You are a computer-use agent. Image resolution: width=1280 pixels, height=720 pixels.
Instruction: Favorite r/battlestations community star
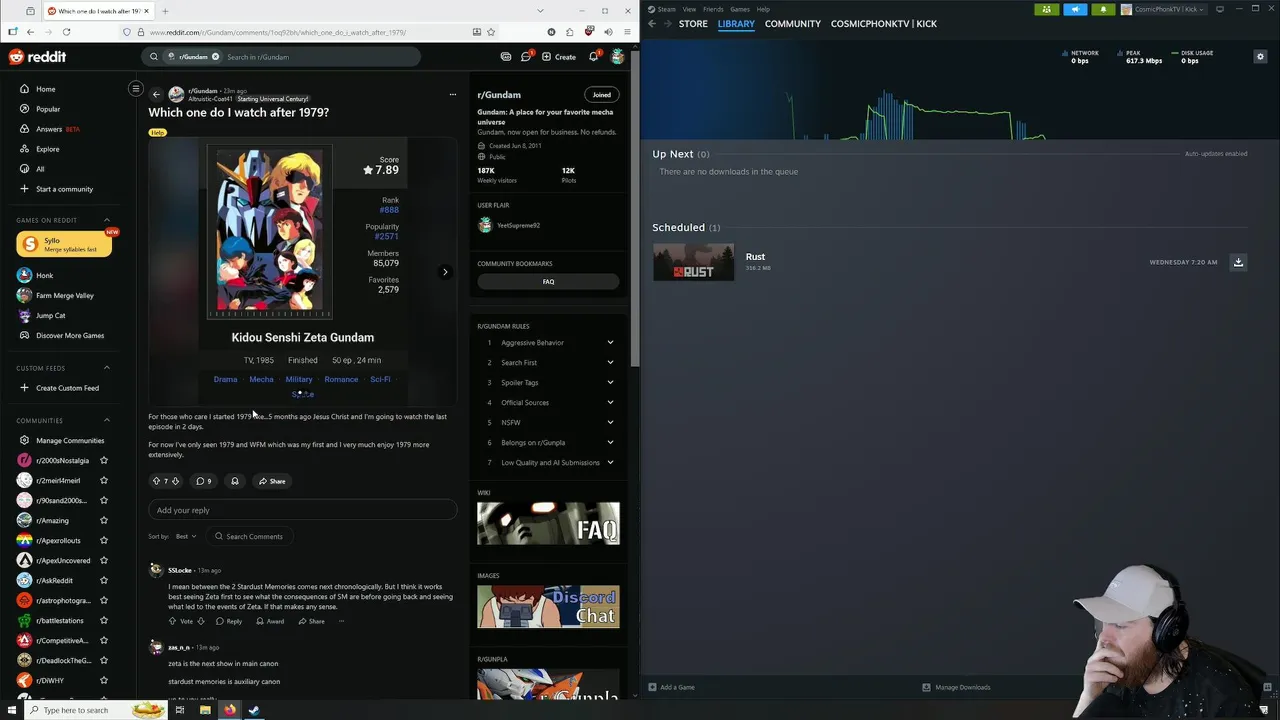tap(103, 620)
